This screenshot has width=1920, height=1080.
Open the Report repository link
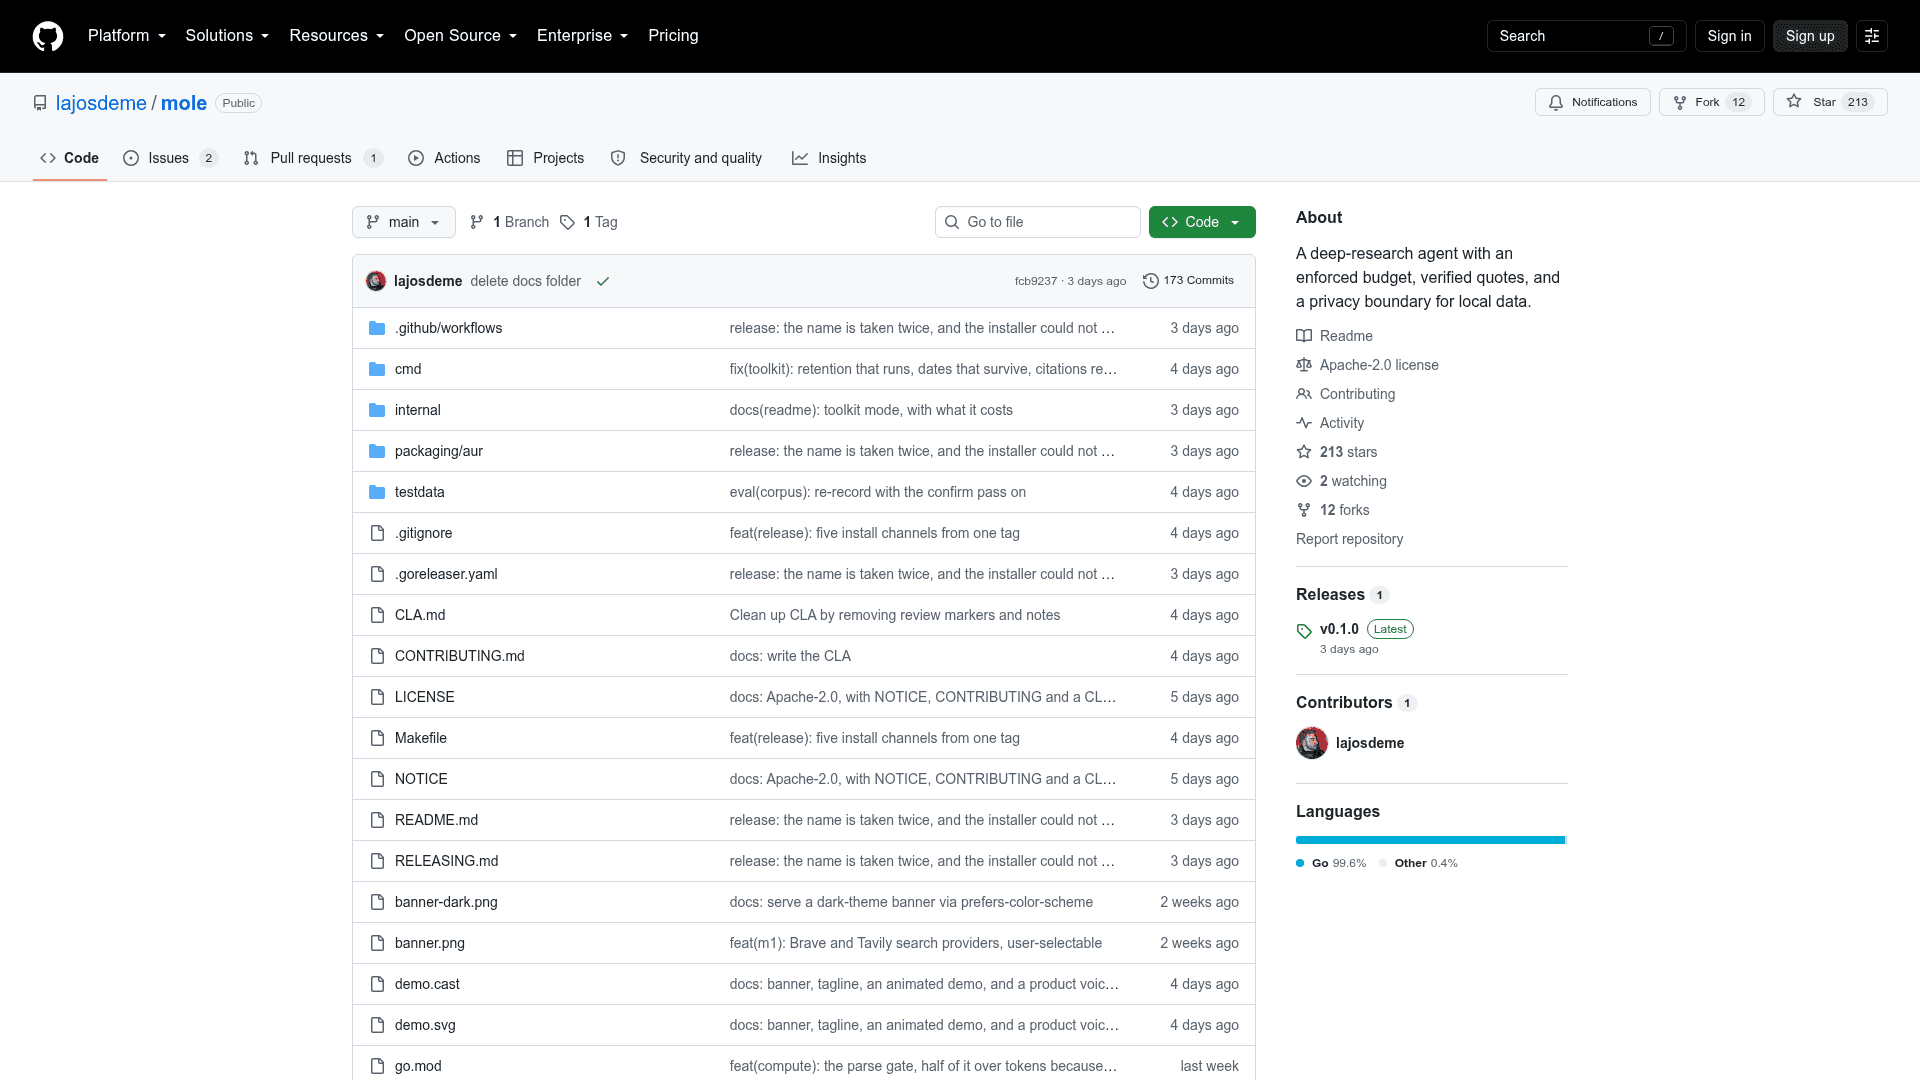coord(1349,539)
